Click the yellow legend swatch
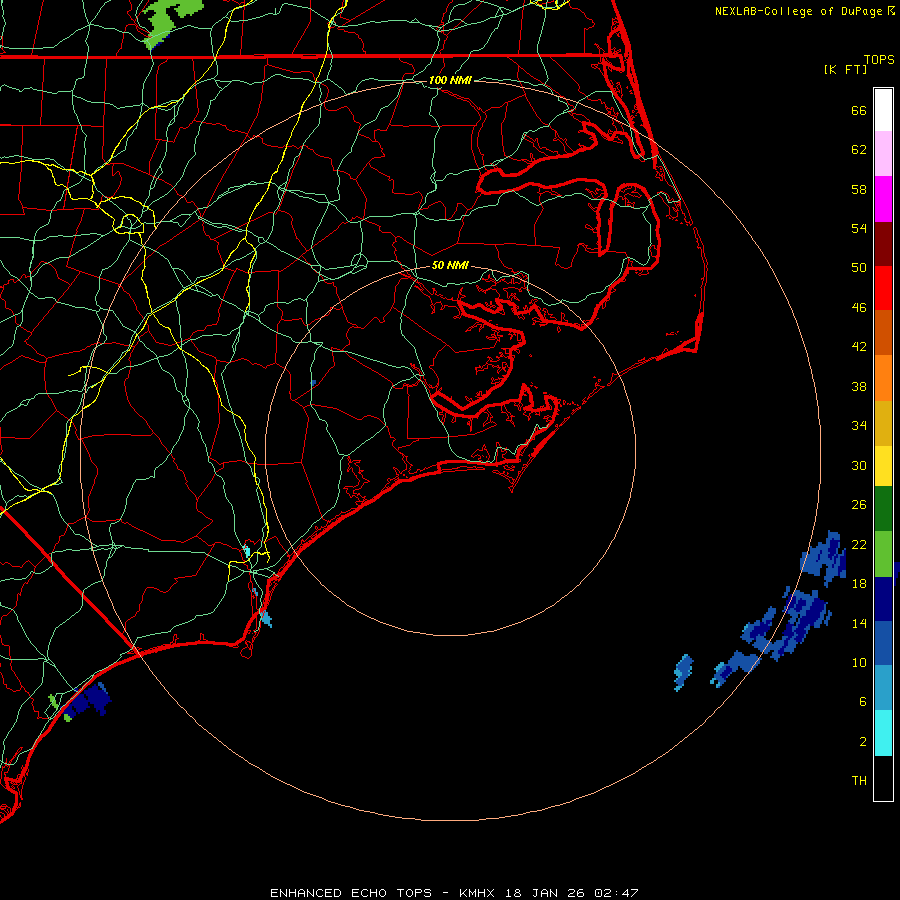The width and height of the screenshot is (900, 900). pos(883,466)
